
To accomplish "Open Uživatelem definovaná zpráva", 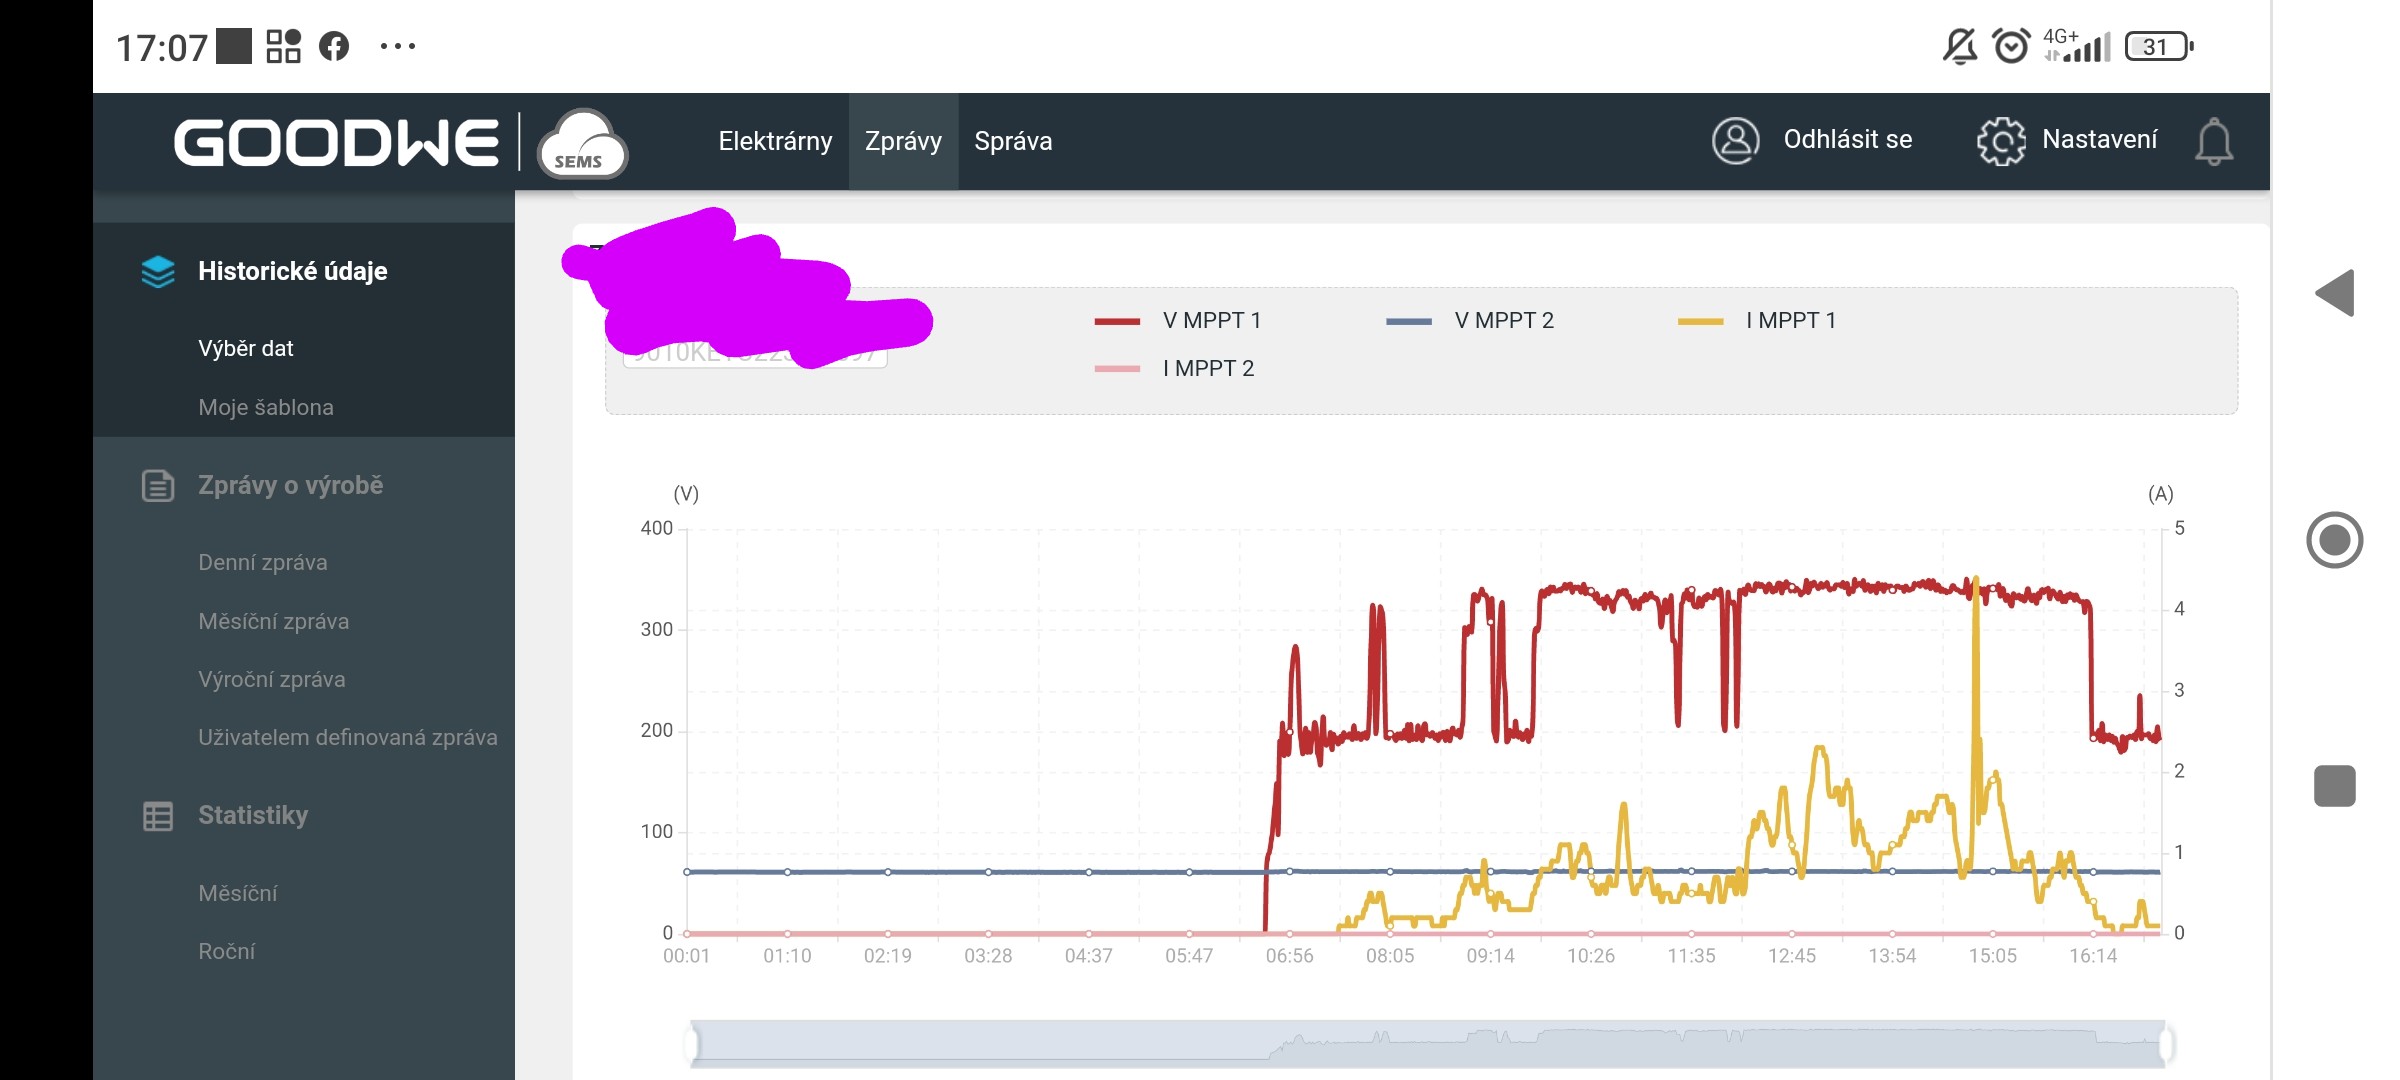I will [x=348, y=737].
